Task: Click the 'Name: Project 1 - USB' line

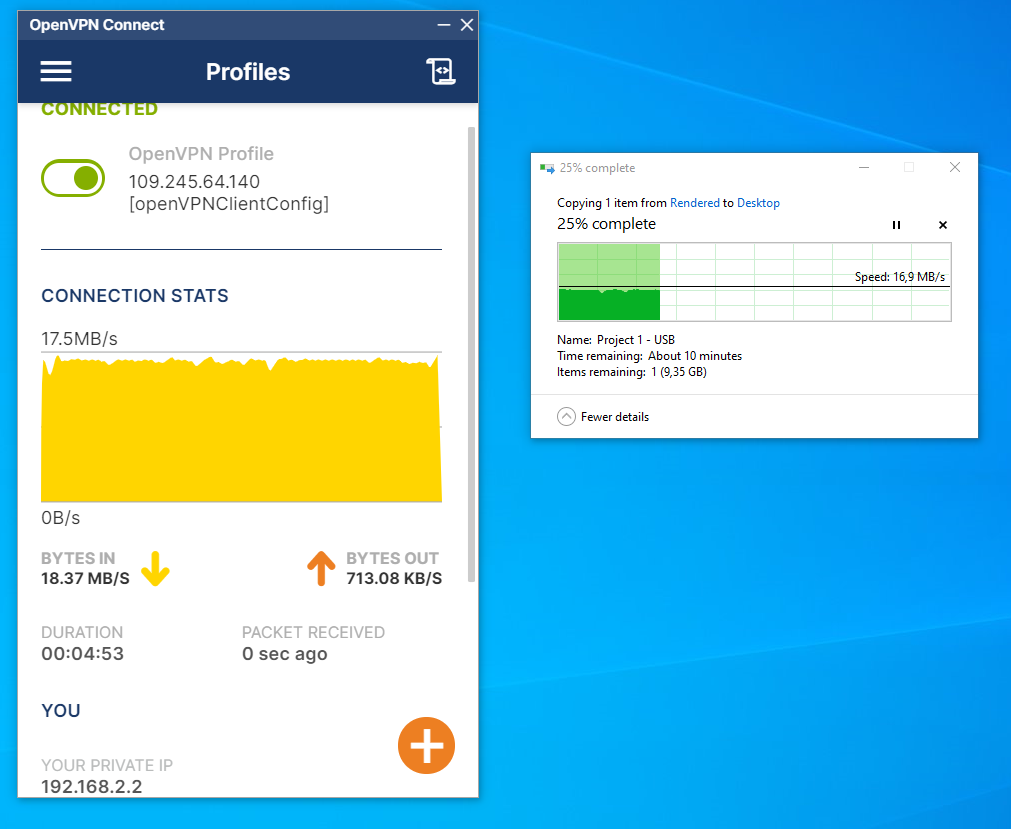Action: (616, 340)
